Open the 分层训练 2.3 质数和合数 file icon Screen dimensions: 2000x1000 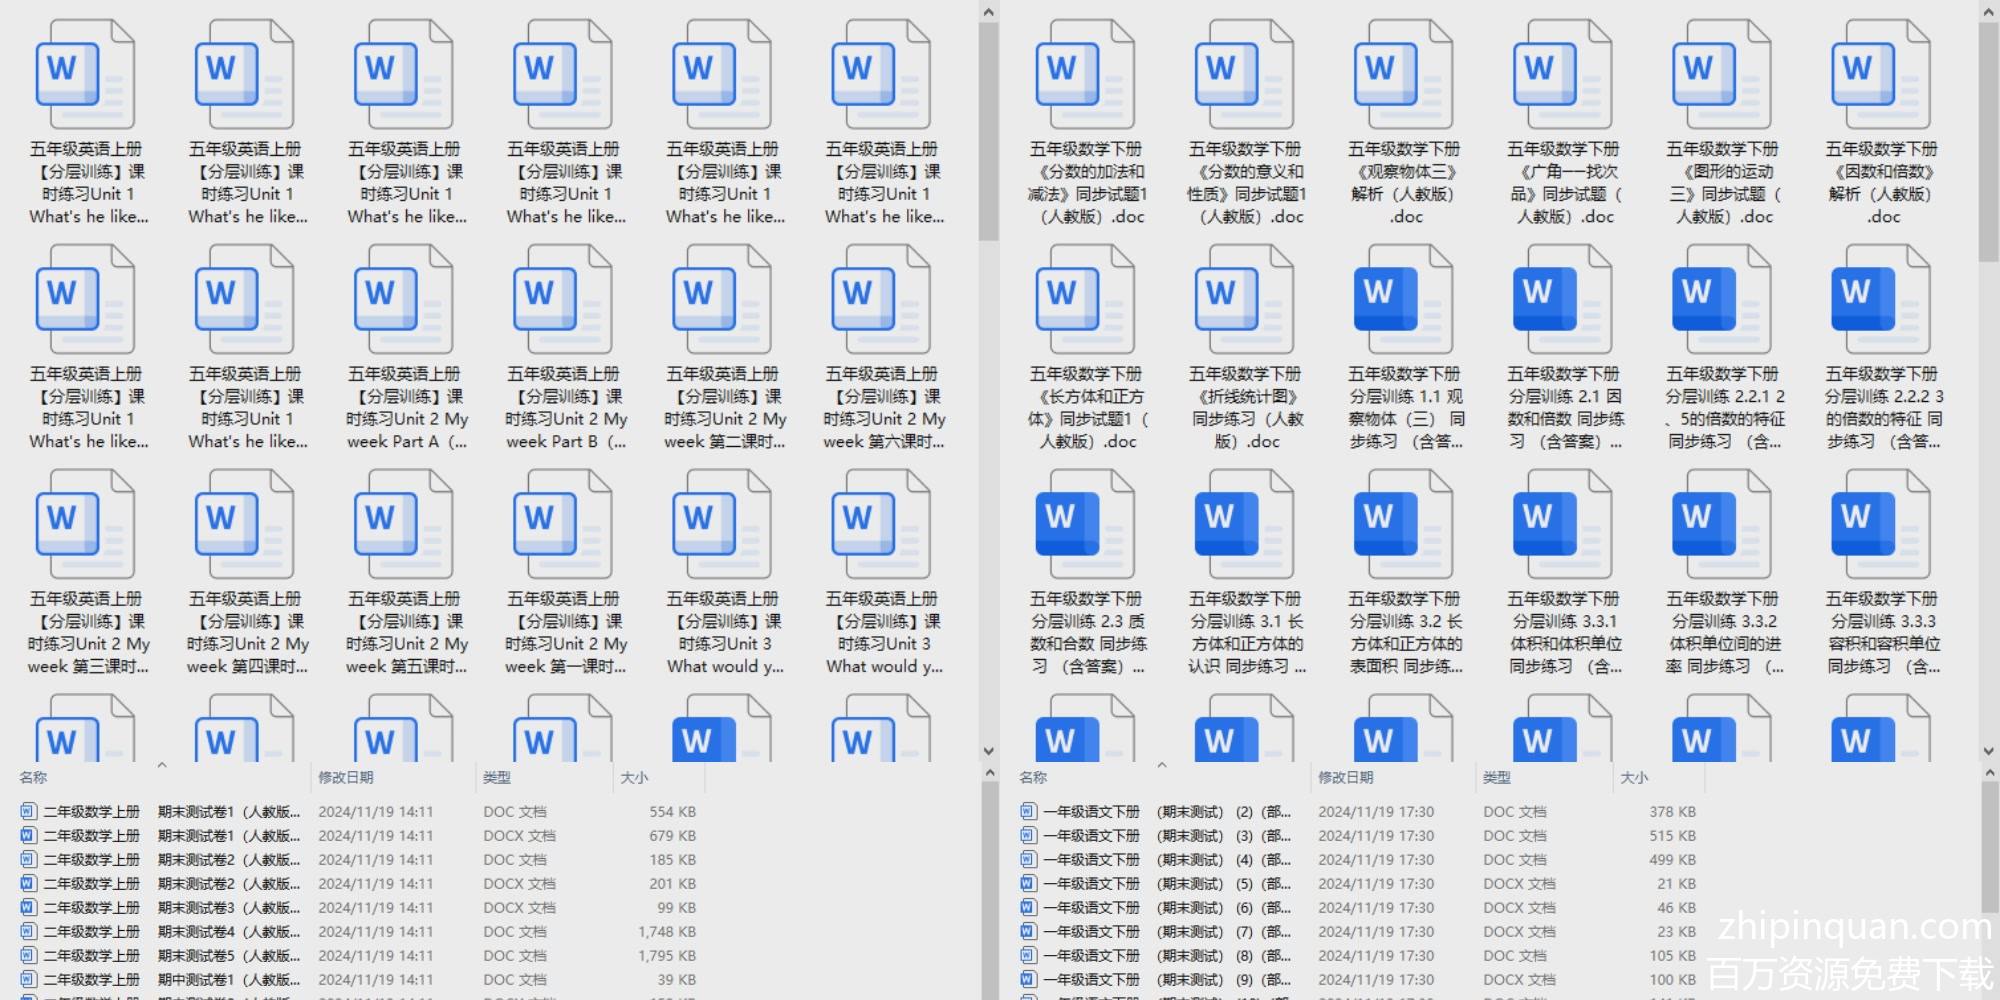1086,525
